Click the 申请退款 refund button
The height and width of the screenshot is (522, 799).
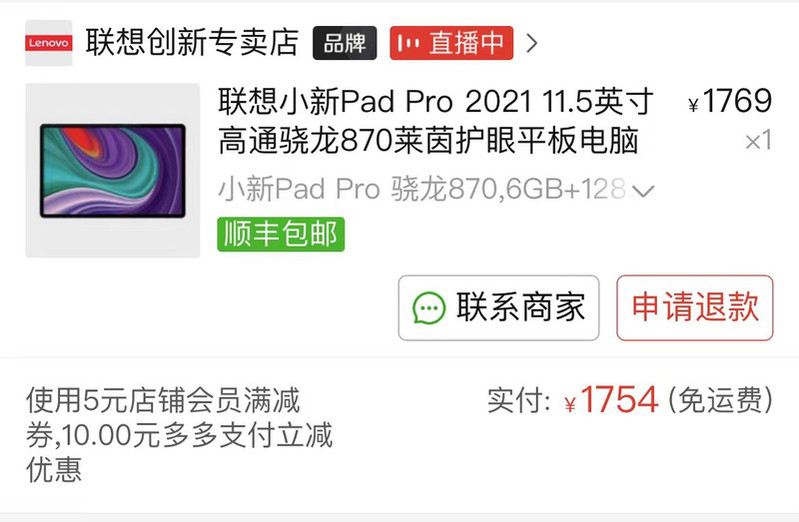point(695,308)
